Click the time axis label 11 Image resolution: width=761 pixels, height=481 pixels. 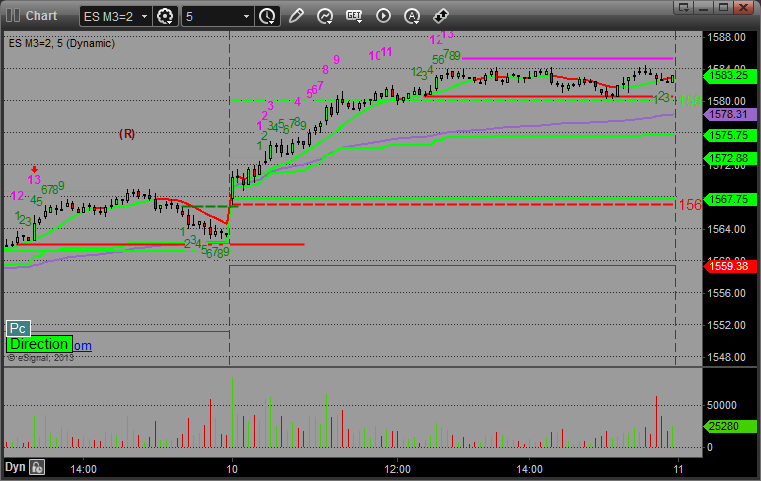(x=678, y=469)
